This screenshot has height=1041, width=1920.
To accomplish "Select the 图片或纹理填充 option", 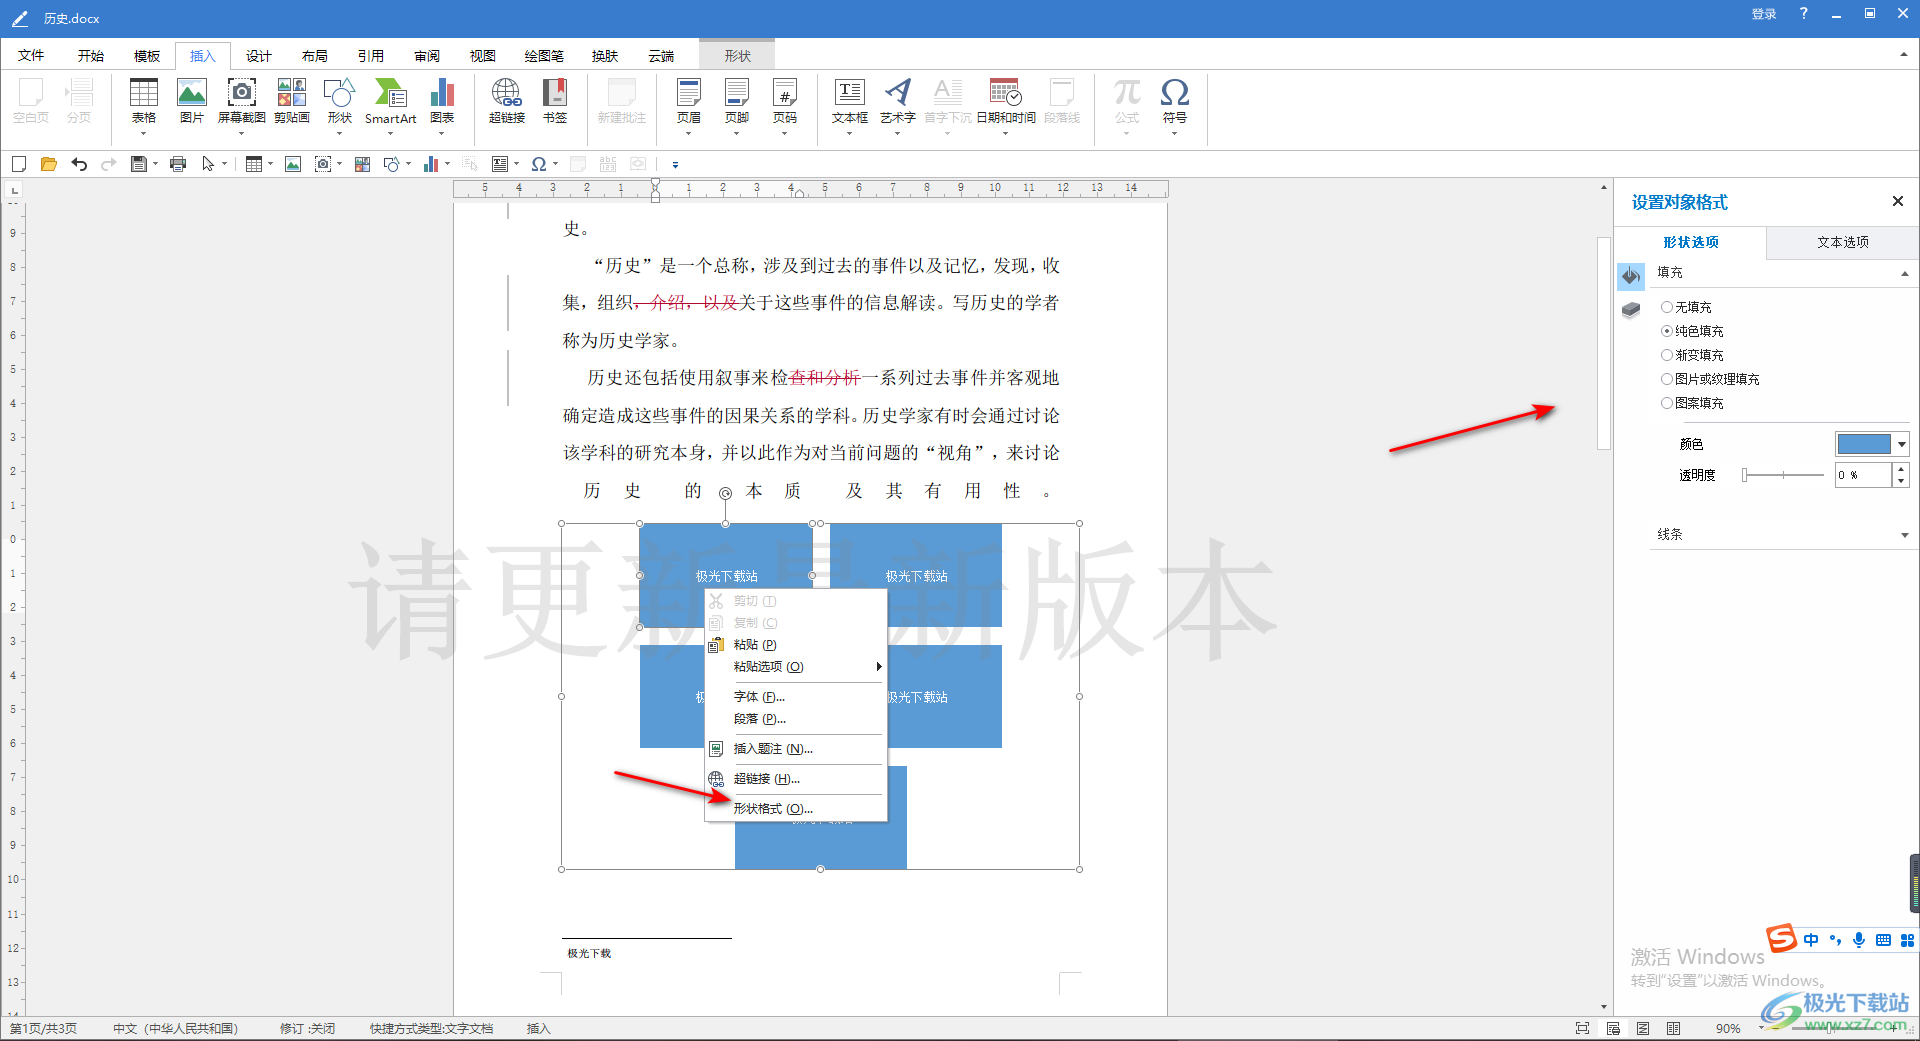I will coord(1710,379).
